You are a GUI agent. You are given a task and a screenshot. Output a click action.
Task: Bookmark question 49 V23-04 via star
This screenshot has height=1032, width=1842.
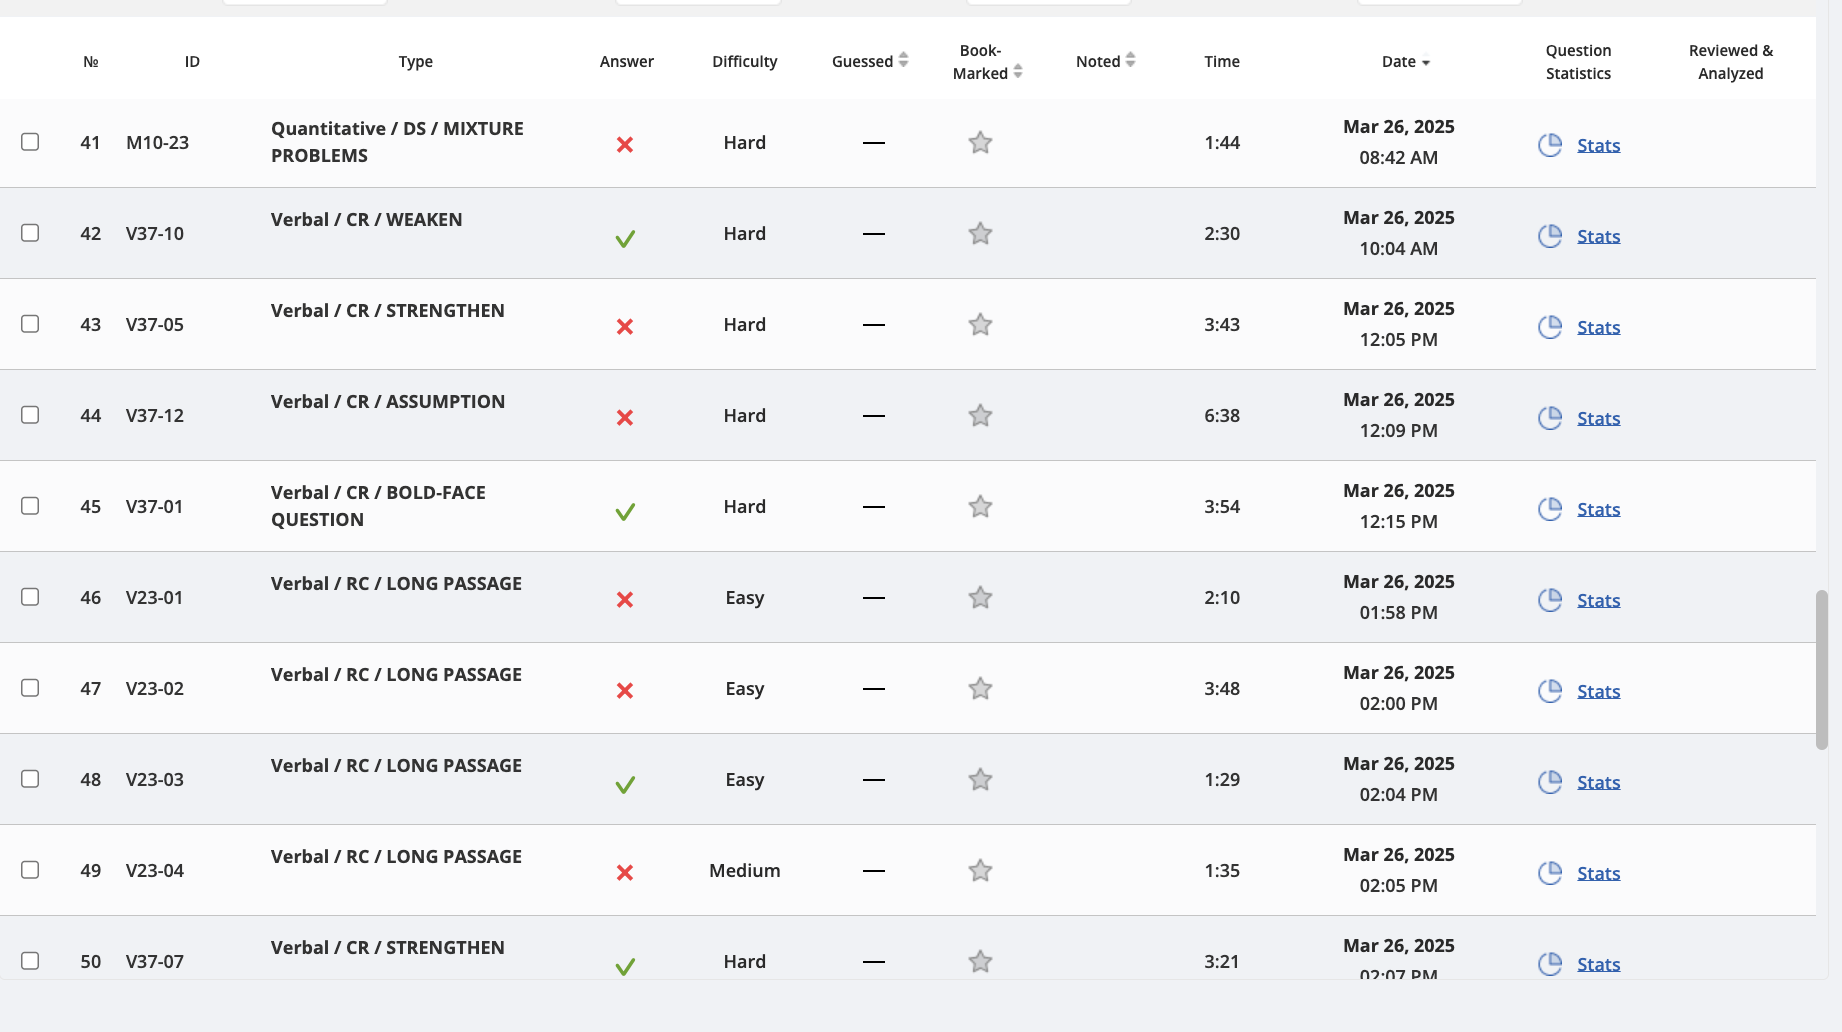pos(980,871)
